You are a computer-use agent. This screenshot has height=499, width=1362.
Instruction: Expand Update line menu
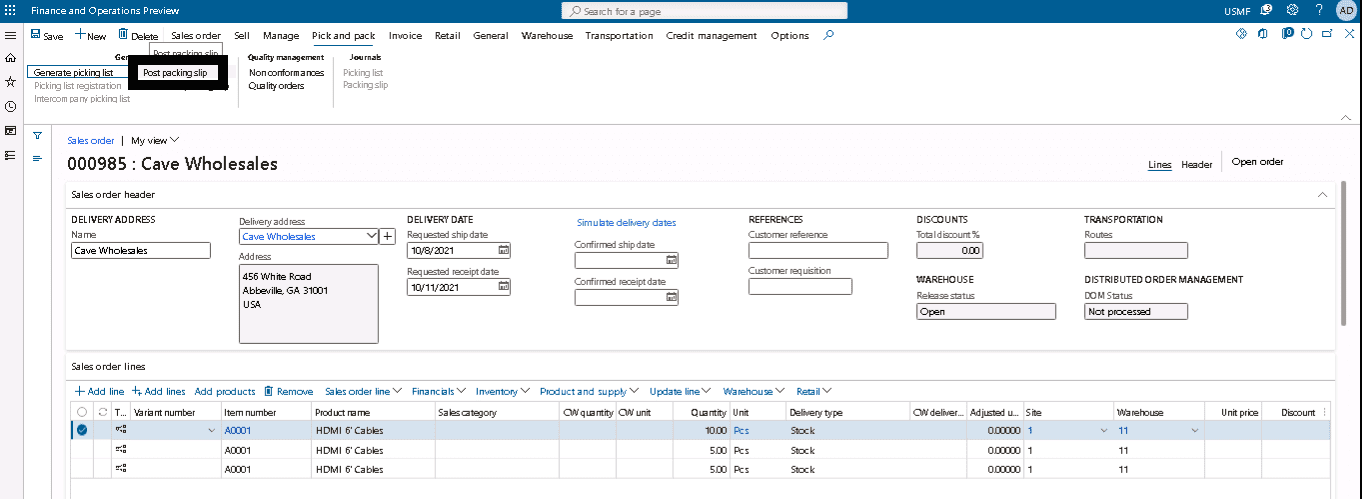pyautogui.click(x=681, y=391)
